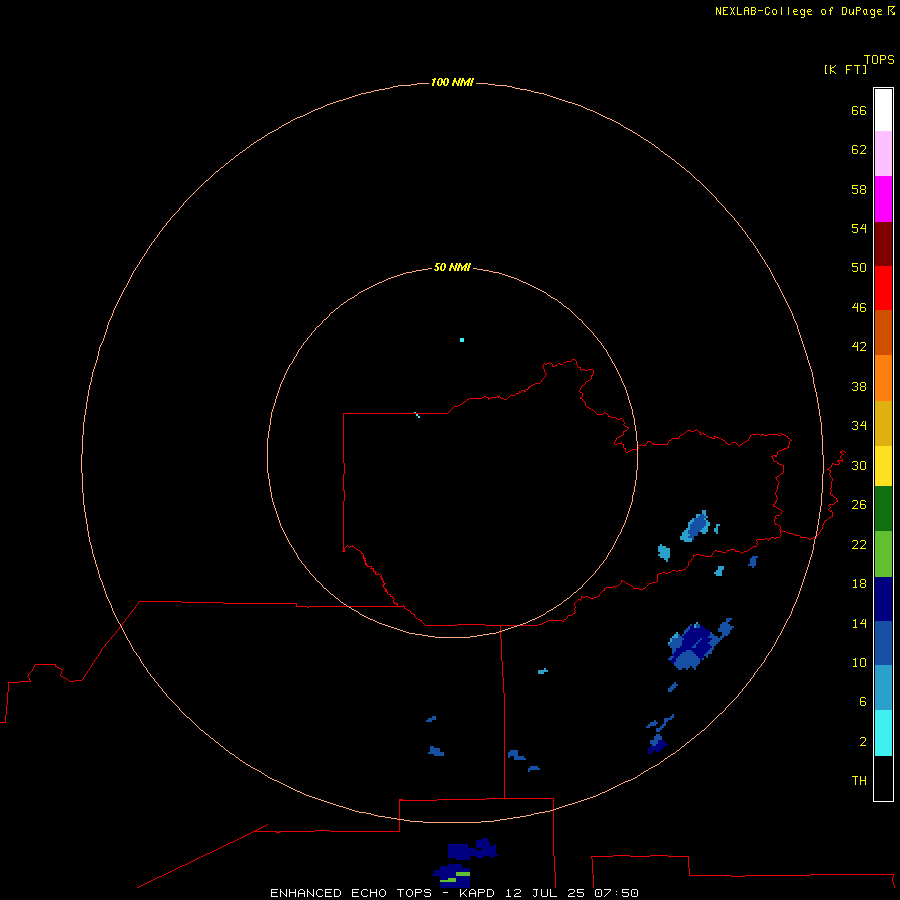This screenshot has width=900, height=900.
Task: Click the light pink 62 kft swatch
Action: coord(883,153)
